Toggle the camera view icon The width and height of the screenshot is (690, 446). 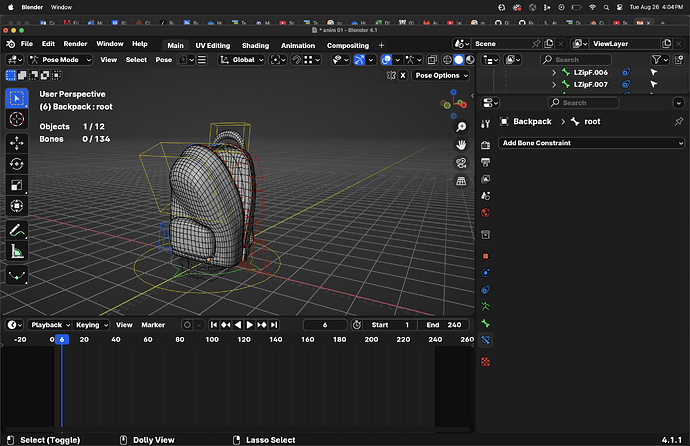461,163
